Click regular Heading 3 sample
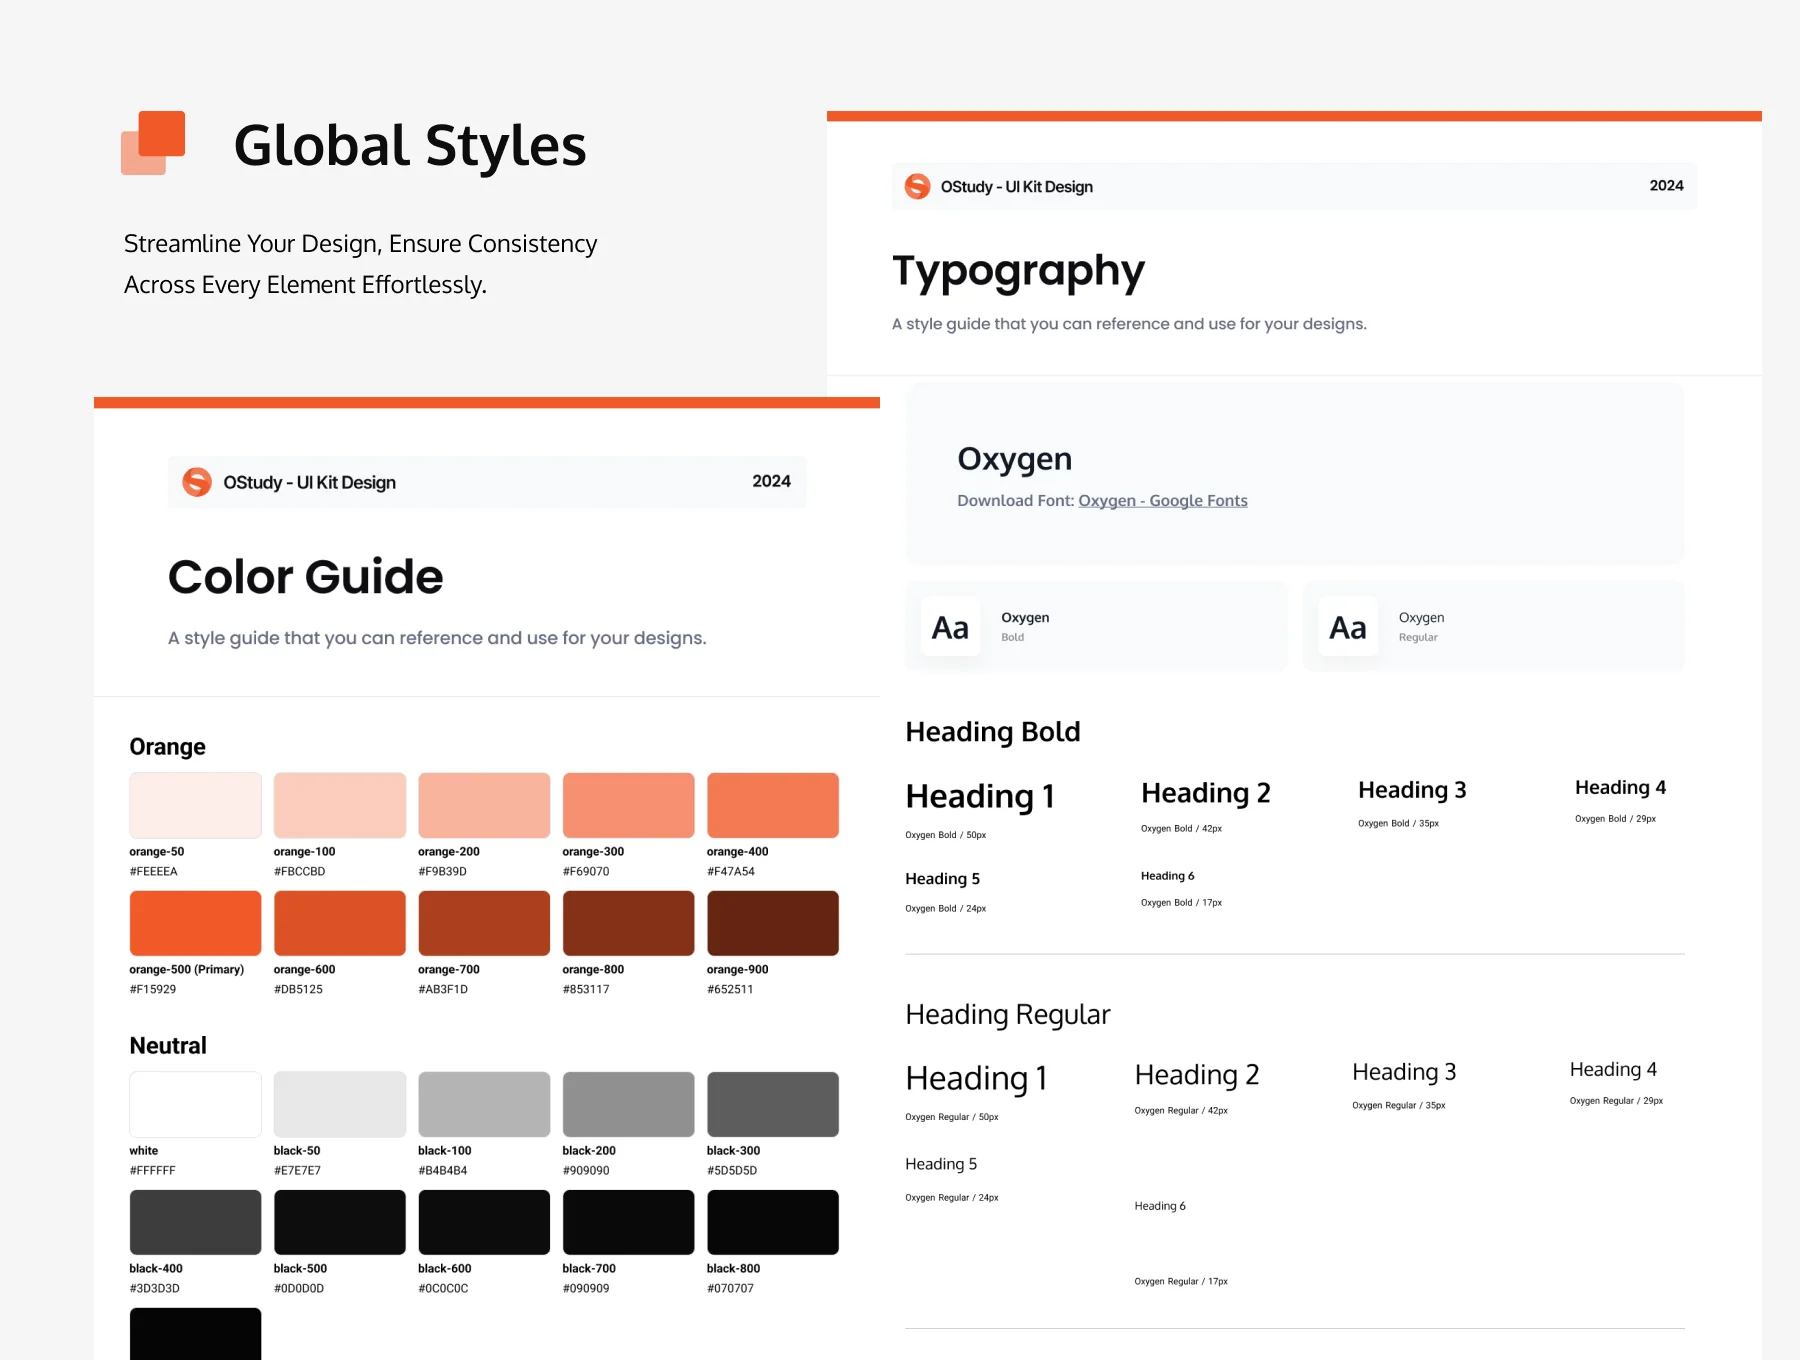 tap(1404, 1072)
